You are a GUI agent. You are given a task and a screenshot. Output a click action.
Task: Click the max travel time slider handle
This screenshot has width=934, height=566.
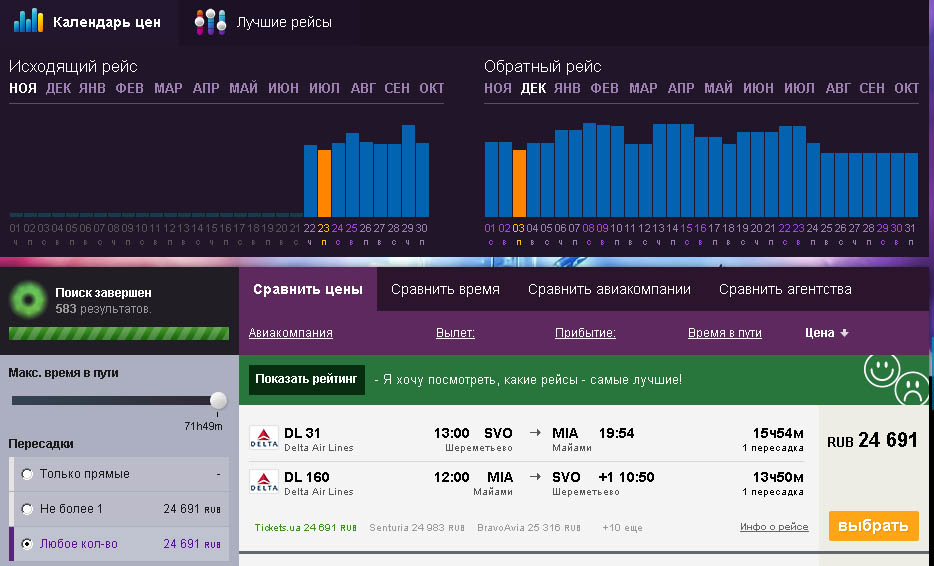(218, 400)
